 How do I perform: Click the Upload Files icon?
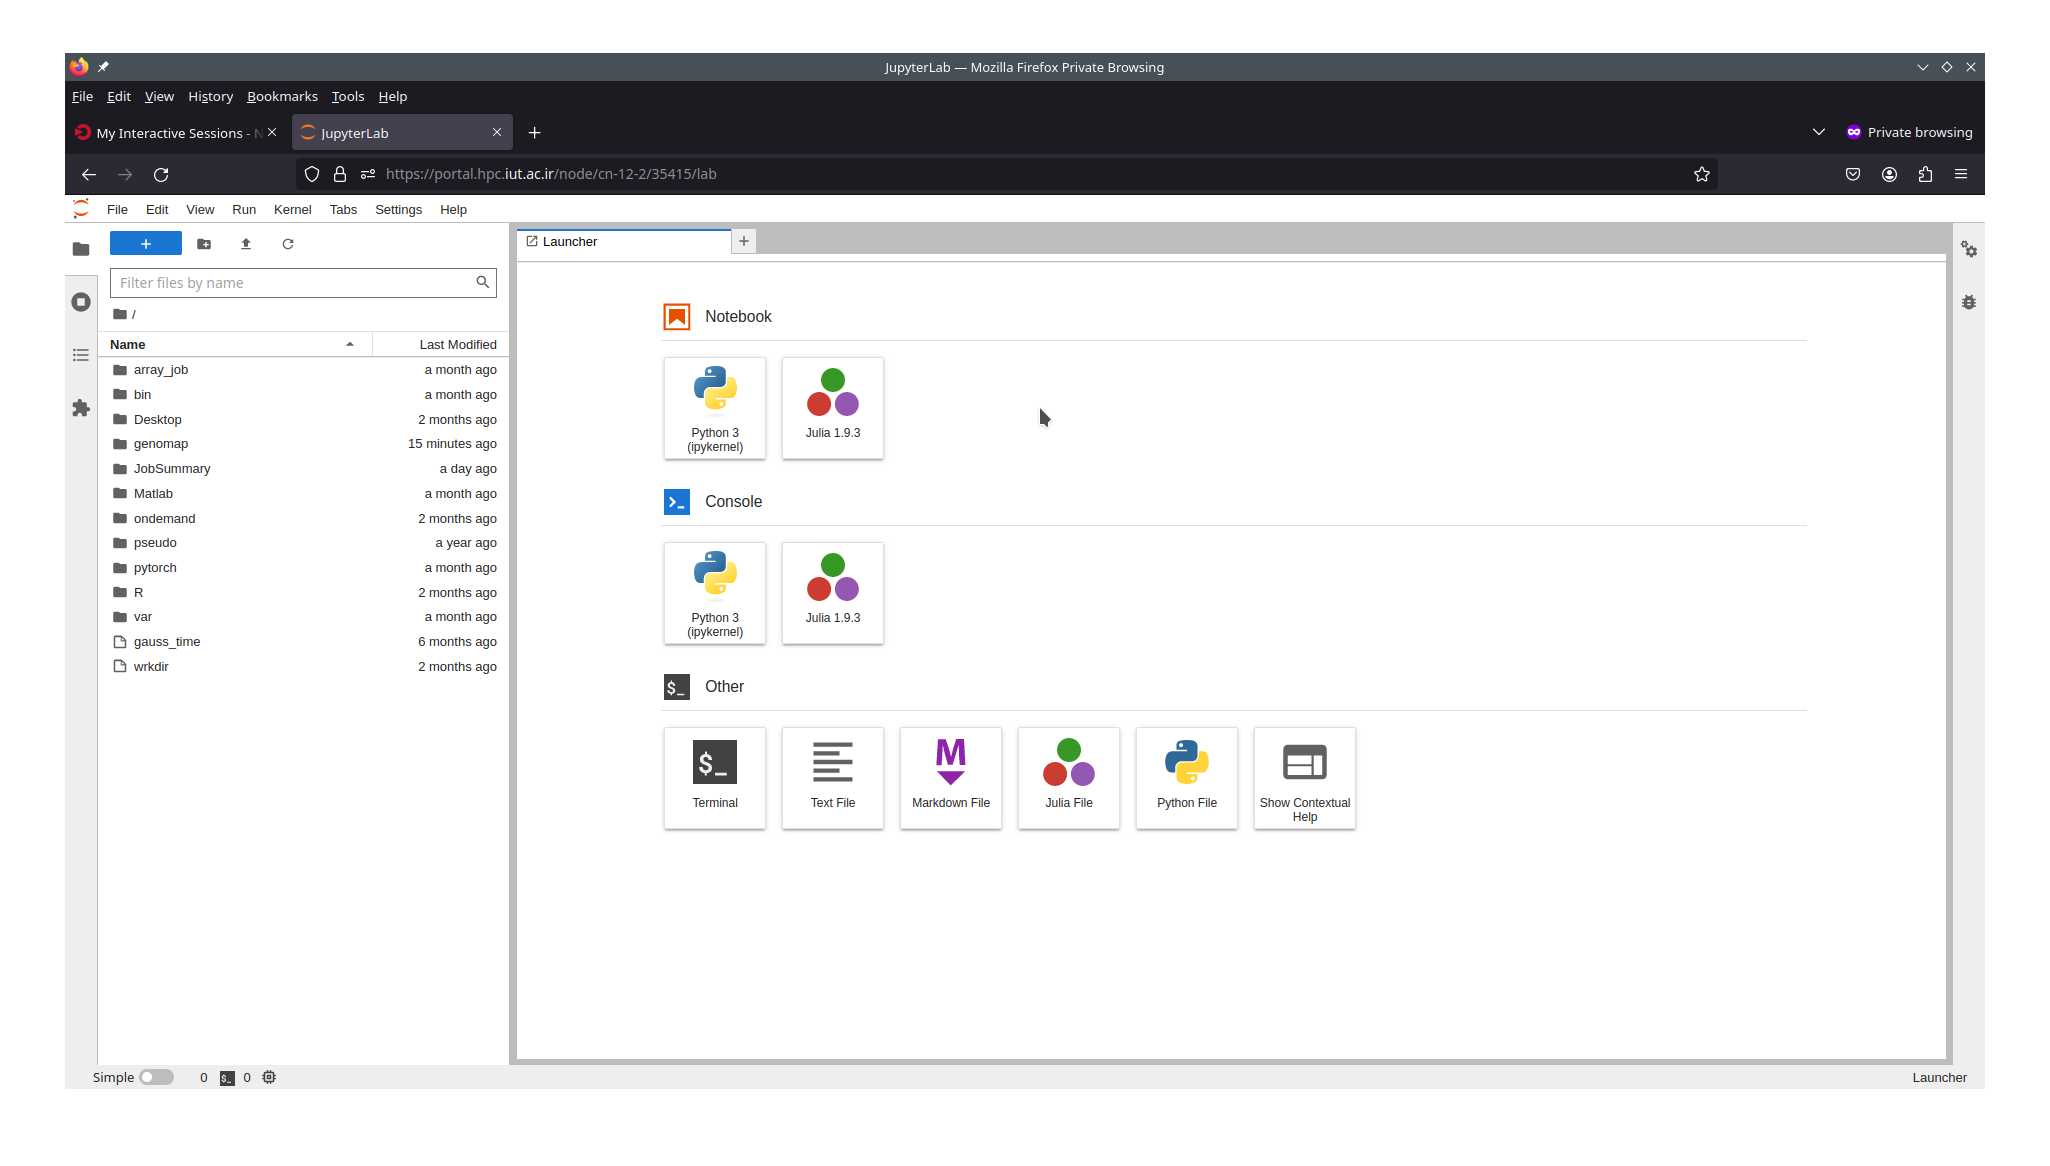pos(246,244)
